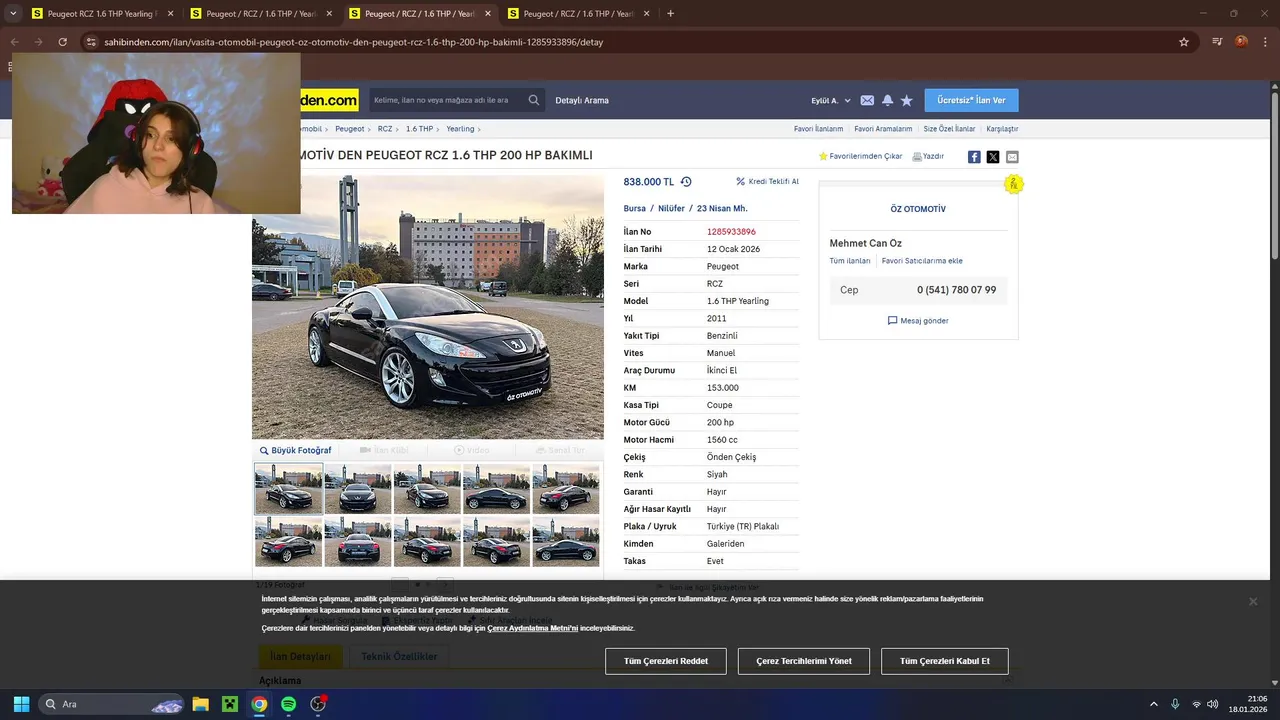1280x720 pixels.
Task: Open Detaylı Arama link
Action: coord(582,100)
